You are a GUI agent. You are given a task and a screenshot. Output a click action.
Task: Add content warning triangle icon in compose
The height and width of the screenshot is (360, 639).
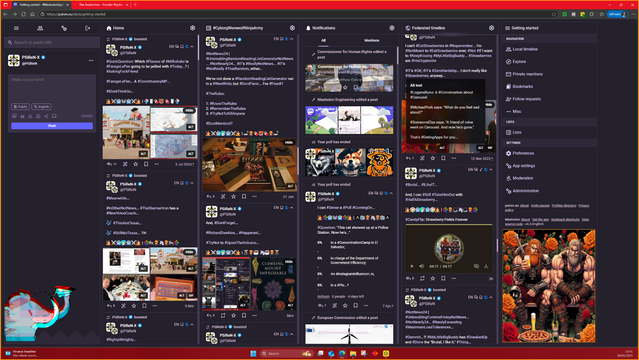point(30,116)
